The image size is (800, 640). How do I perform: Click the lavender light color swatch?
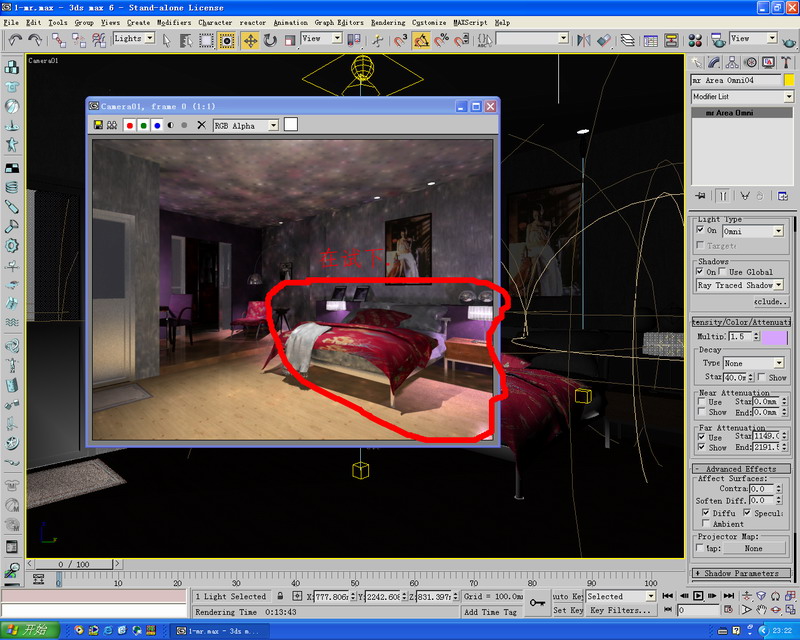pyautogui.click(x=774, y=337)
